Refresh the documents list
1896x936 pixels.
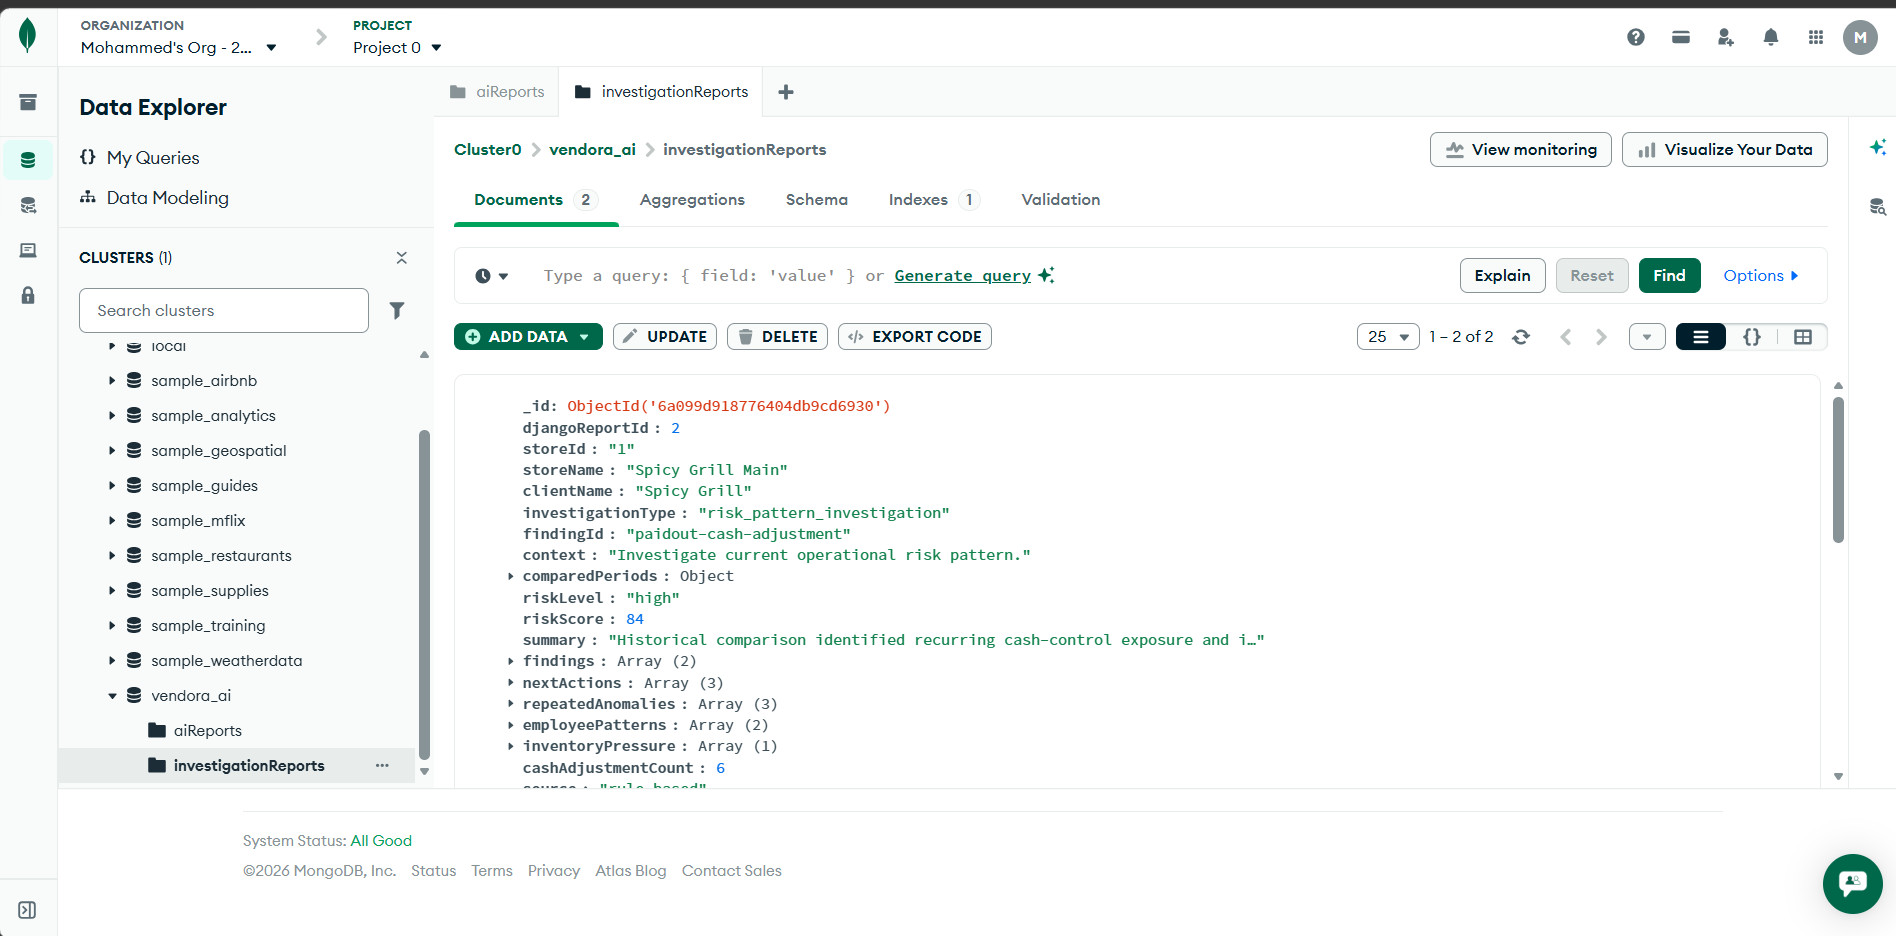tap(1521, 337)
